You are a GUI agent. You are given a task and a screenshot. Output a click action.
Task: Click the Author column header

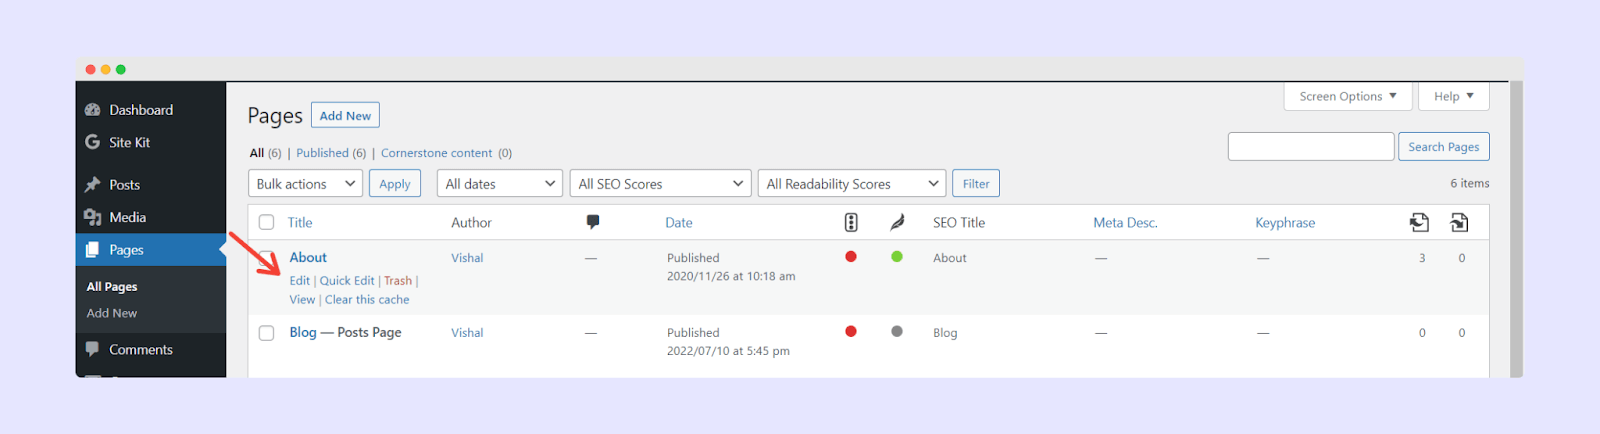pos(471,222)
